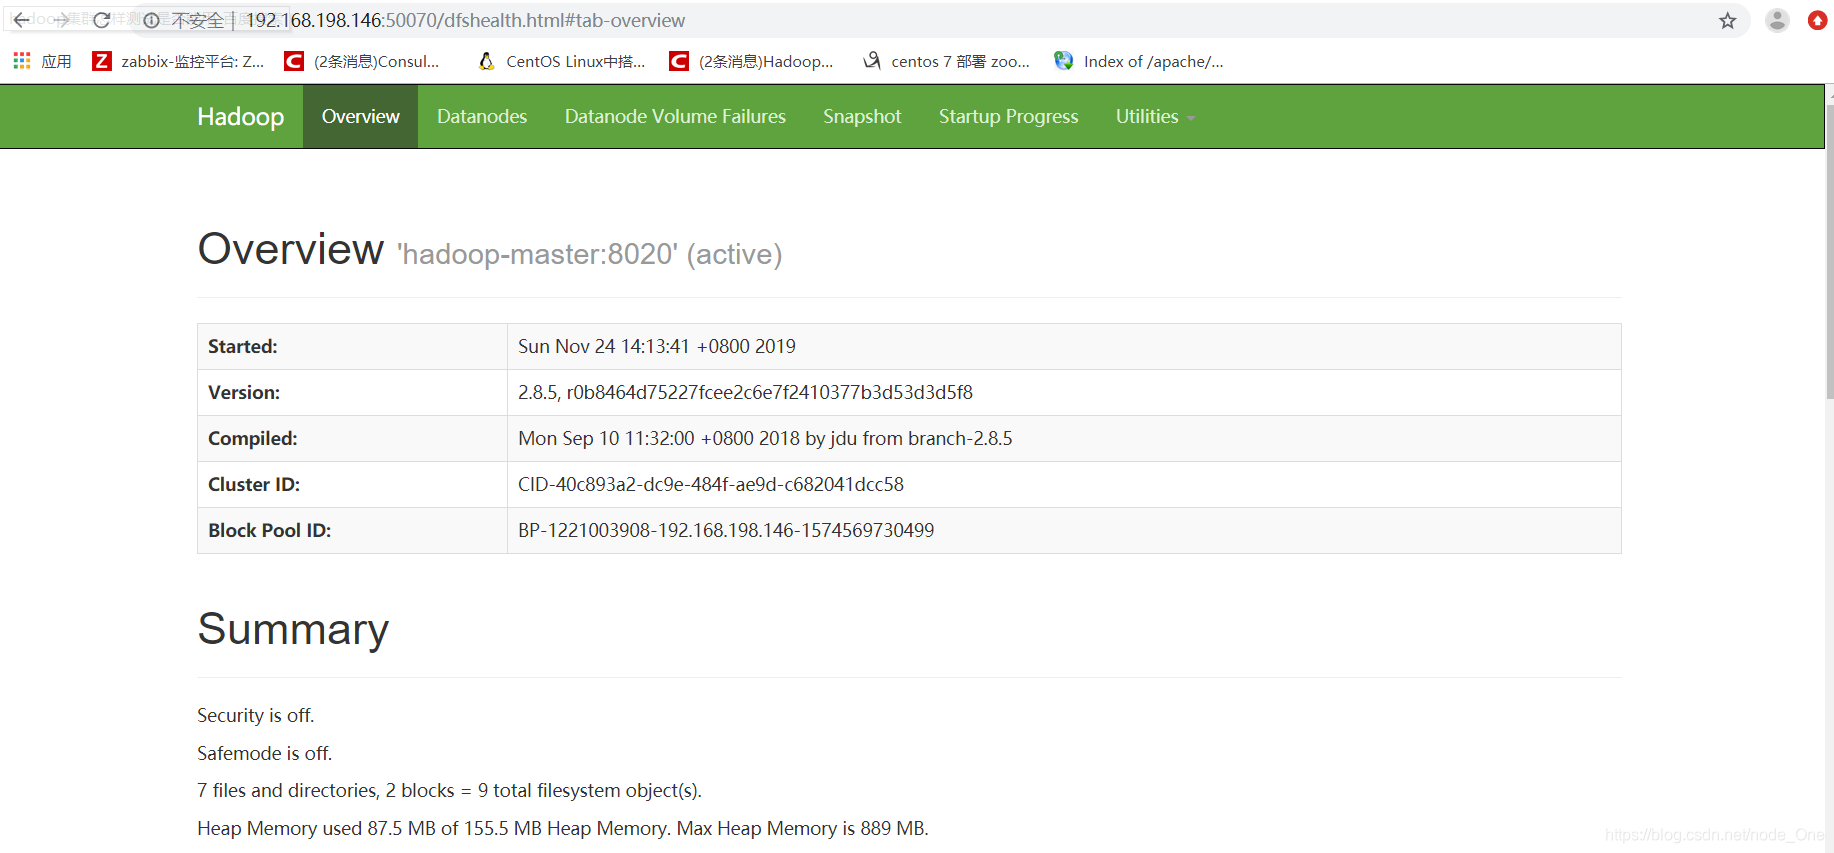Click the 'Block Pool ID:' row label

pyautogui.click(x=270, y=530)
